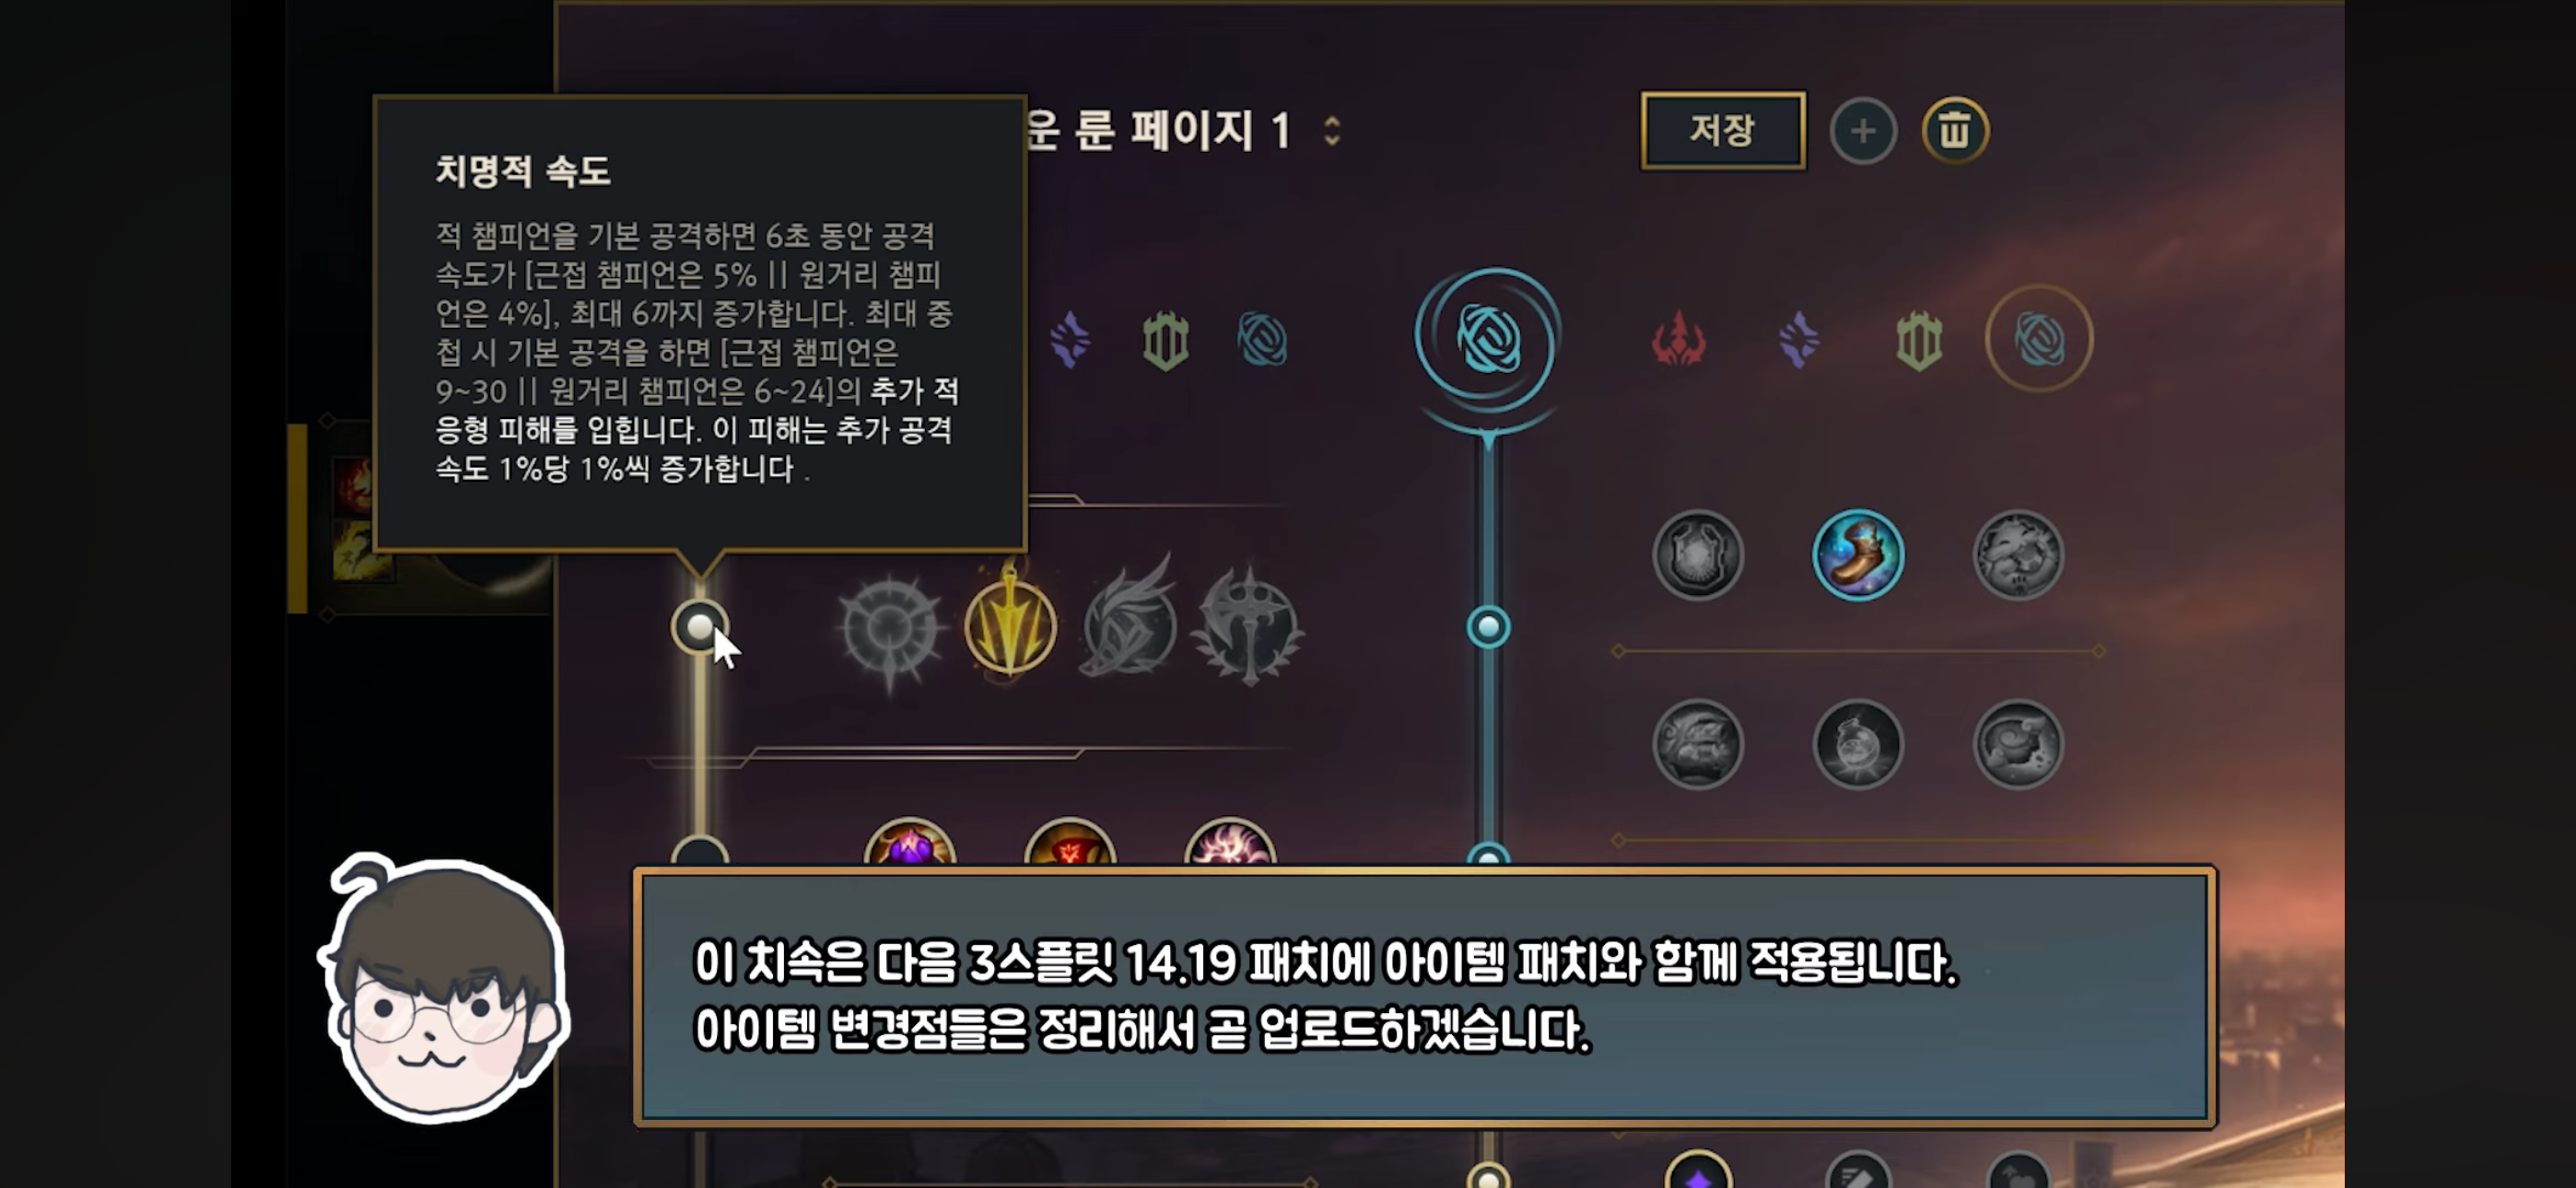
Task: Click the keystone slot node on golden line
Action: click(x=700, y=627)
